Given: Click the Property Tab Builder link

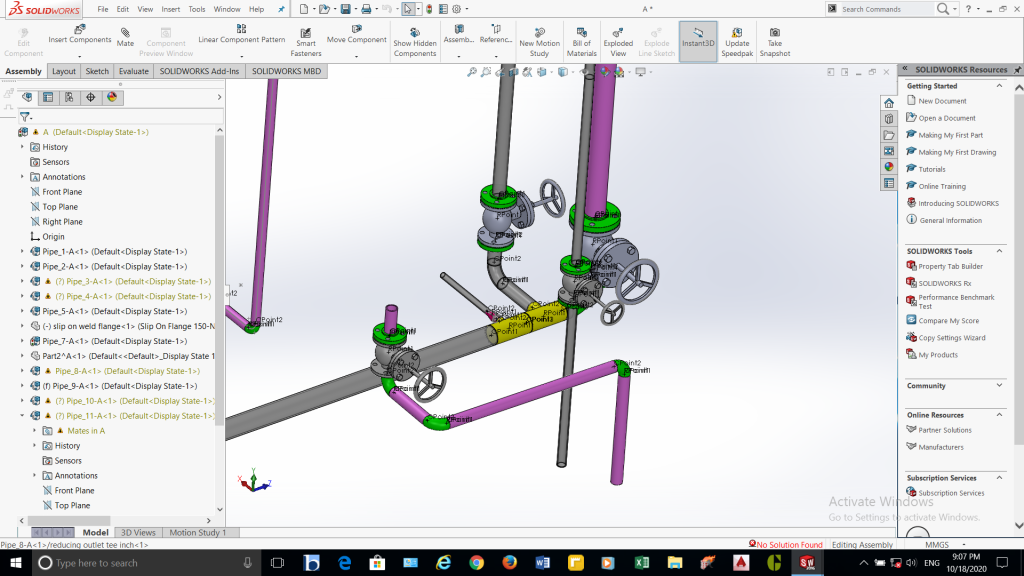Looking at the screenshot, I should coord(950,267).
